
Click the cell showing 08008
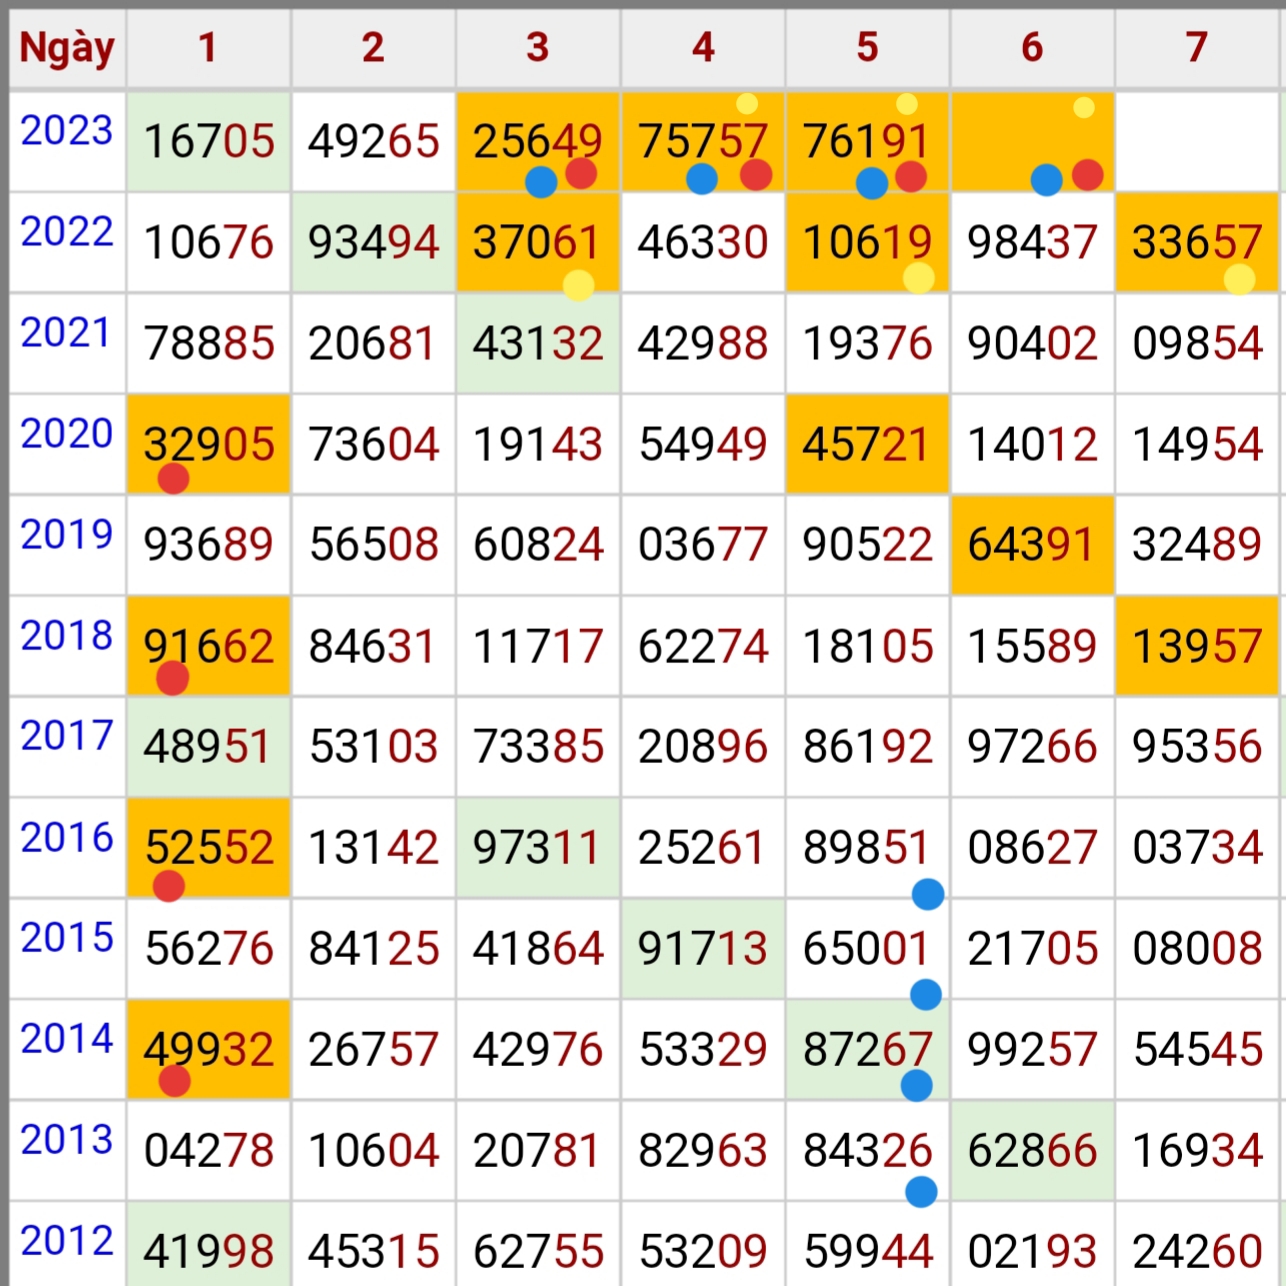point(1197,948)
